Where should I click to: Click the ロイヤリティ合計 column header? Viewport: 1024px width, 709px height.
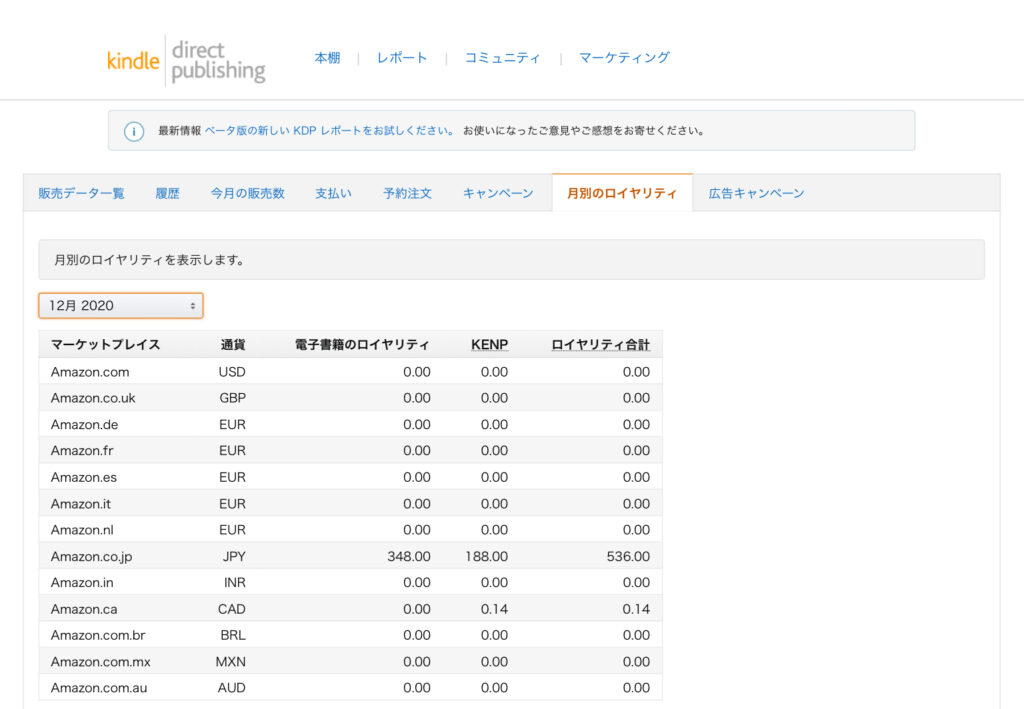click(x=600, y=345)
